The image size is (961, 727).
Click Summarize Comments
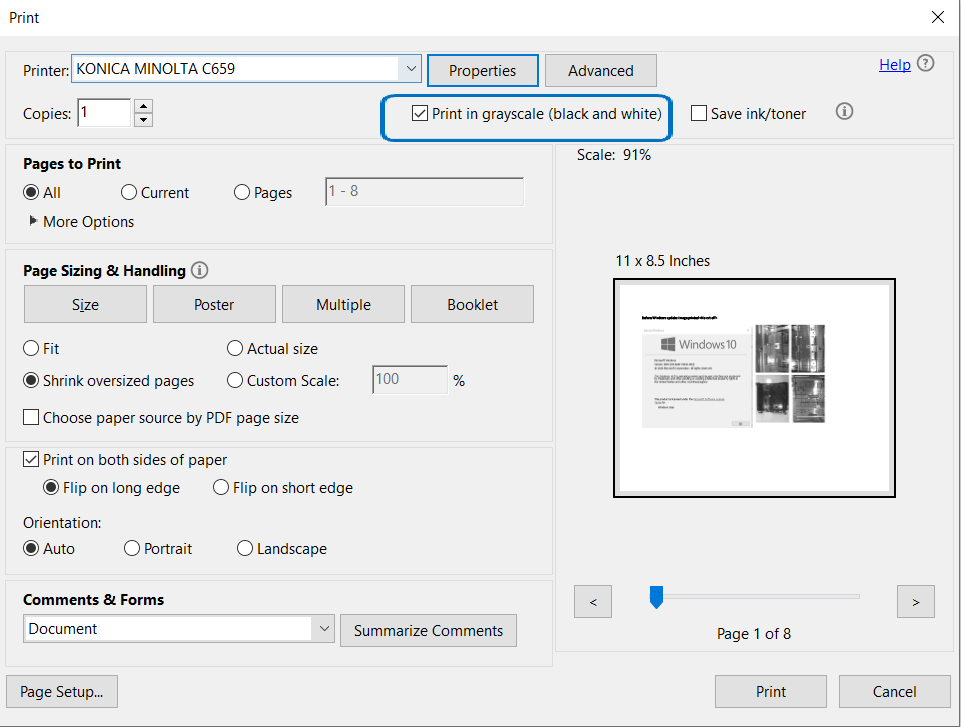click(x=428, y=630)
